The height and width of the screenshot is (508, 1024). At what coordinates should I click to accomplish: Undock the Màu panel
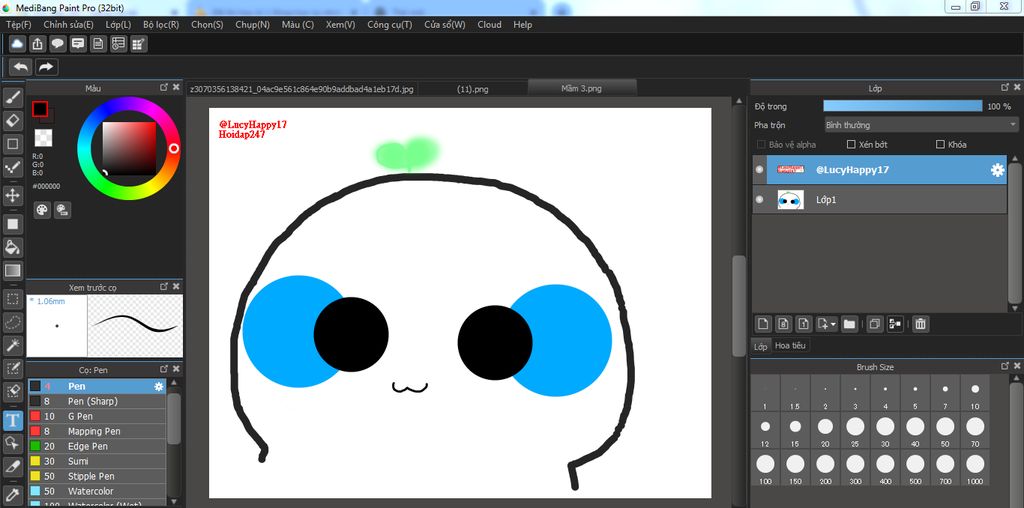(164, 87)
